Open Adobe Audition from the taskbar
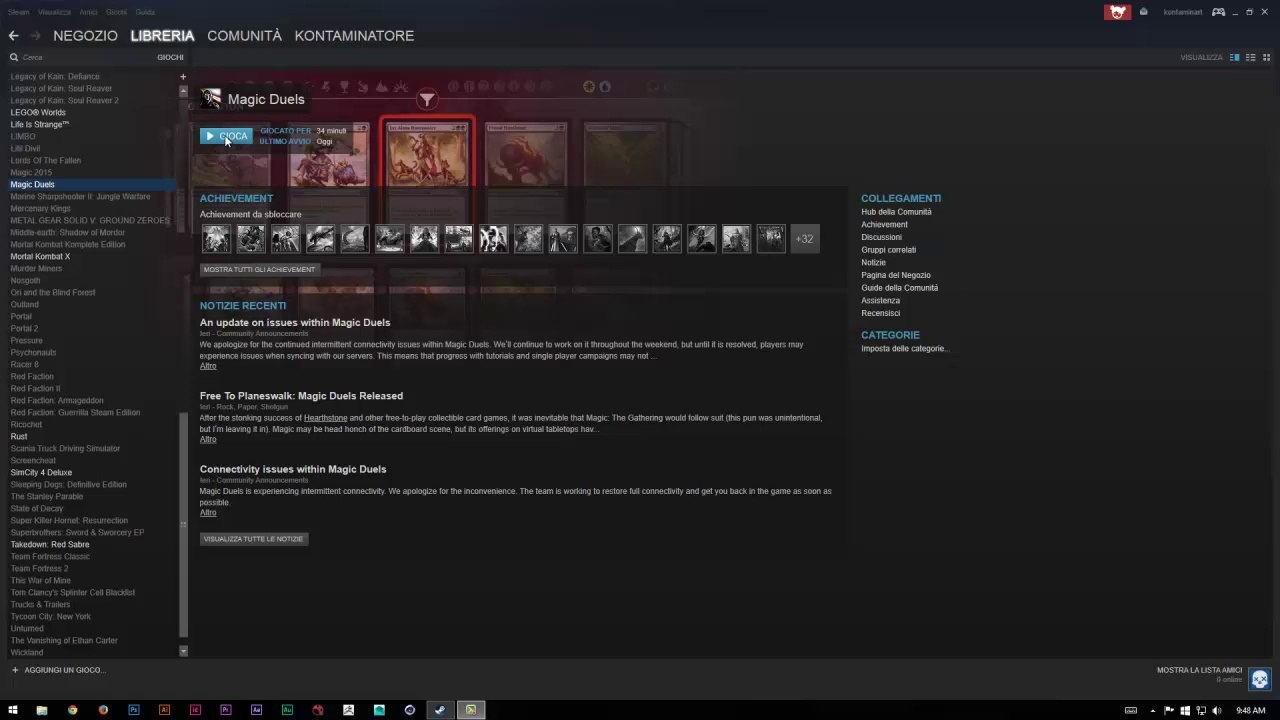This screenshot has height=720, width=1280. 287,710
